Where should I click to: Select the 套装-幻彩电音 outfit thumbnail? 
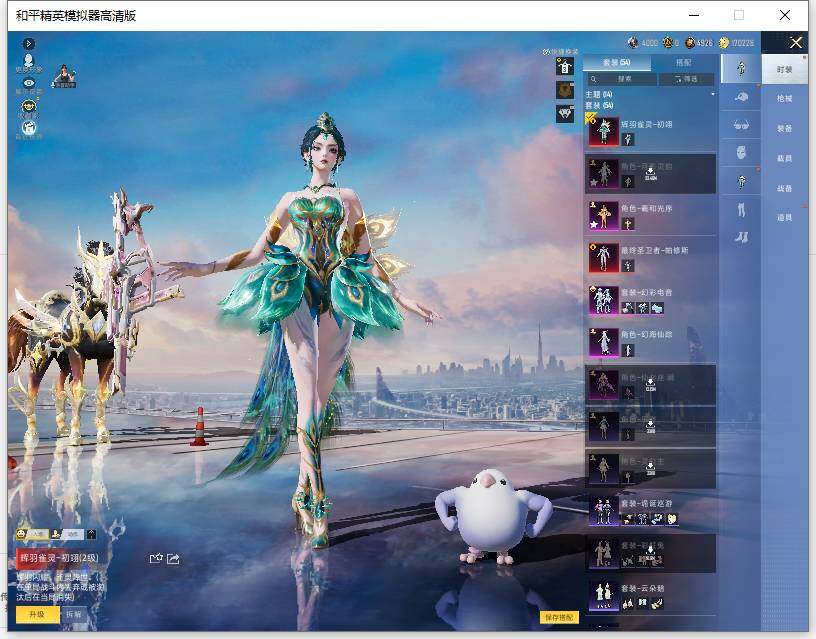click(x=604, y=300)
